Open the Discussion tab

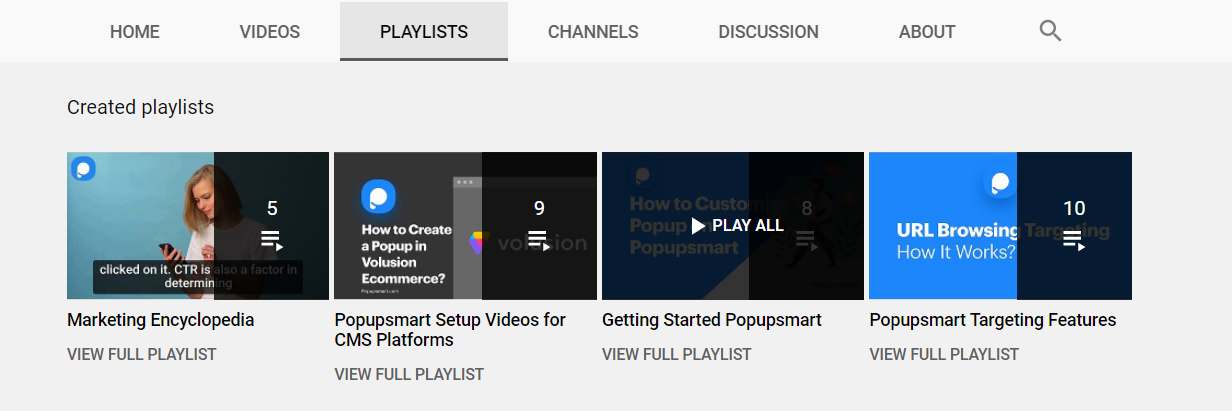768,32
